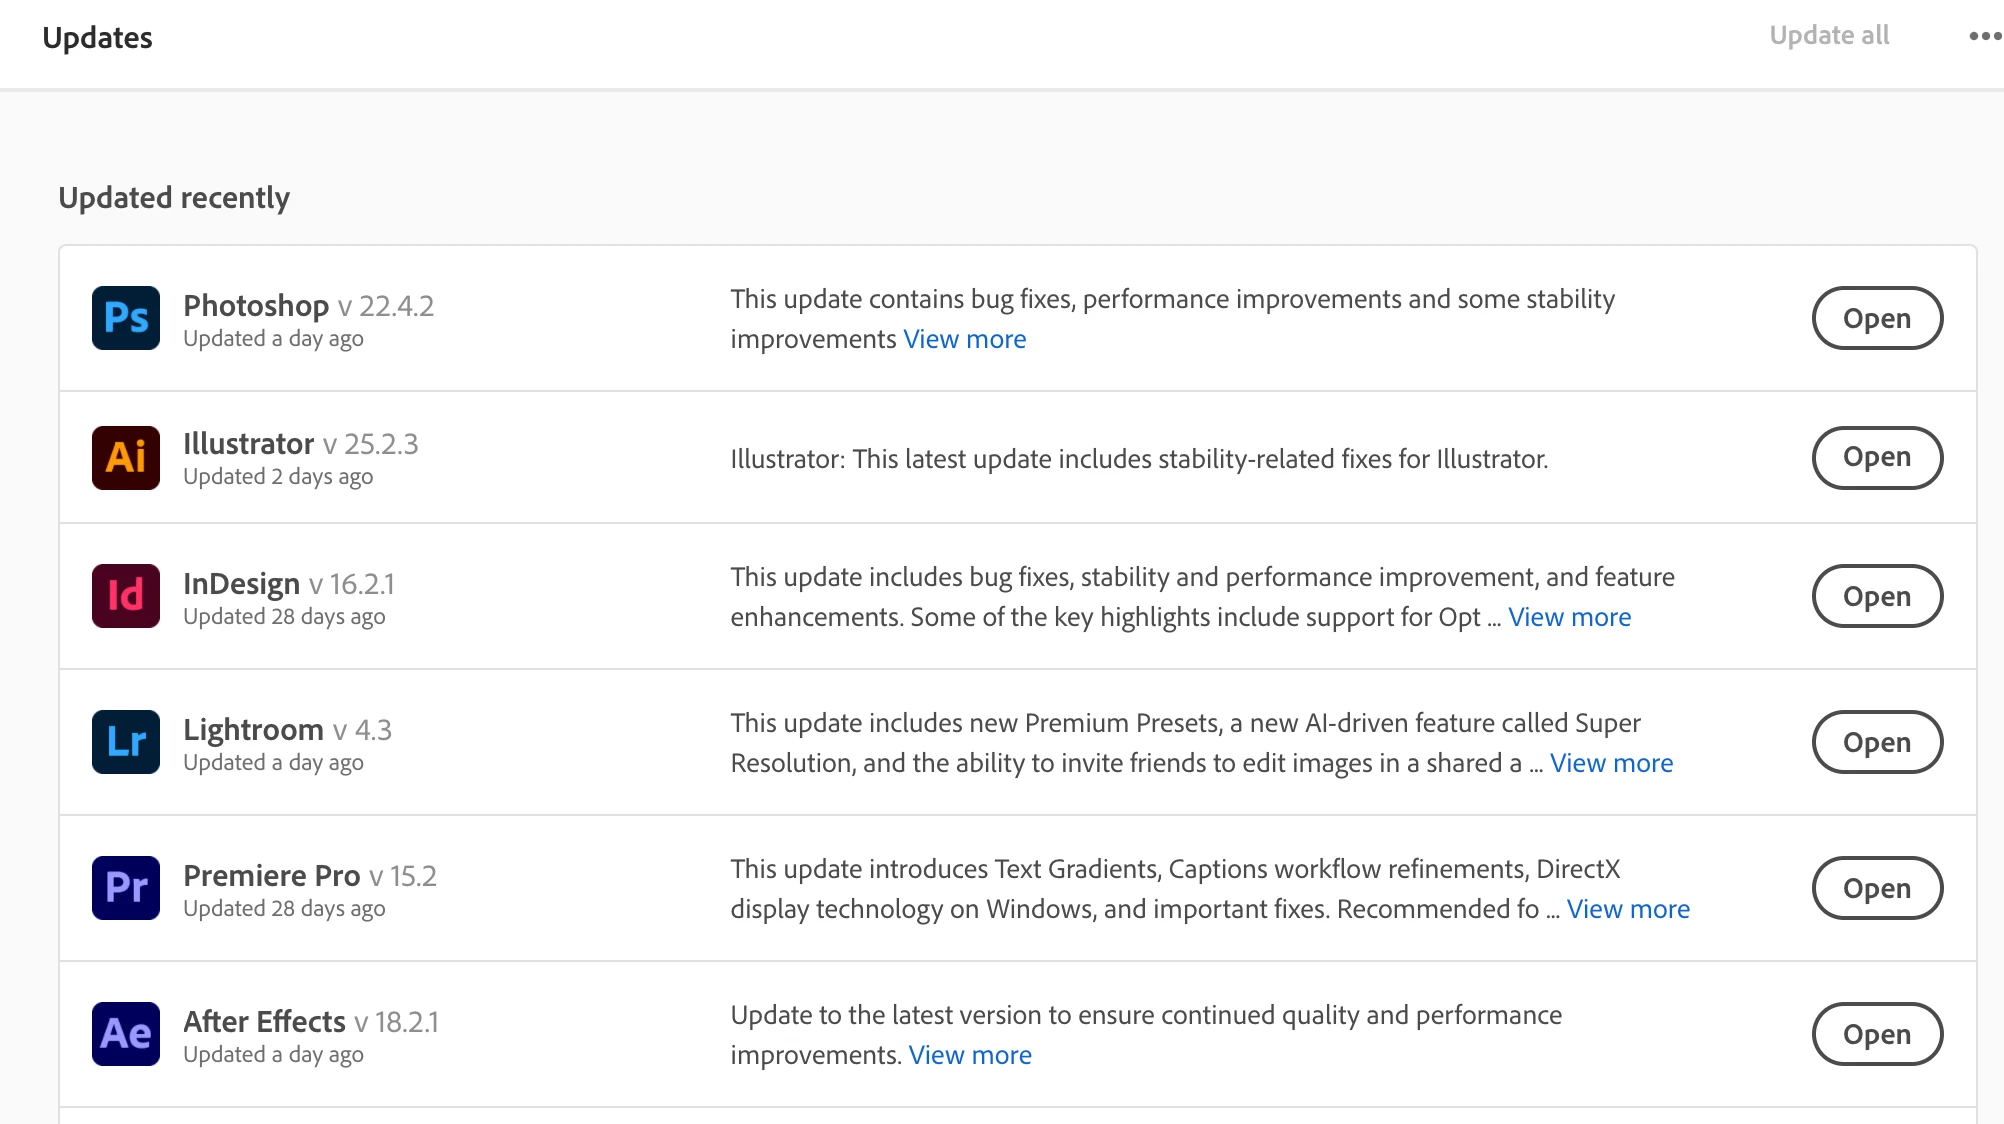Launch Lightroom with its Open button

[1877, 742]
